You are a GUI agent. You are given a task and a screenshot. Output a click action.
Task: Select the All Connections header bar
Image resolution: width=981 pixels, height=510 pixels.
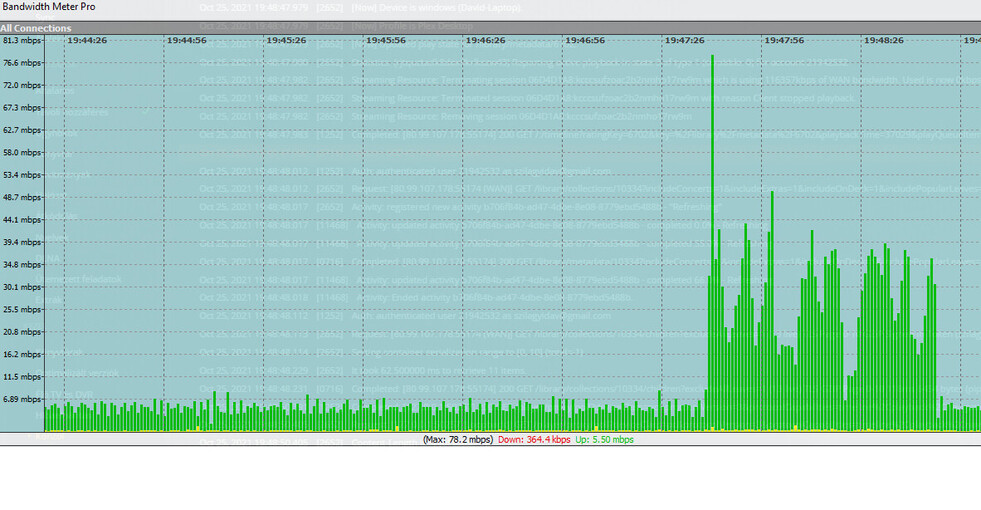pos(490,28)
